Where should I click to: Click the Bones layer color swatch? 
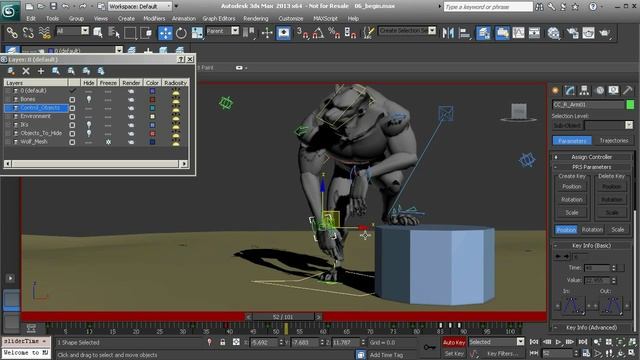coord(152,100)
